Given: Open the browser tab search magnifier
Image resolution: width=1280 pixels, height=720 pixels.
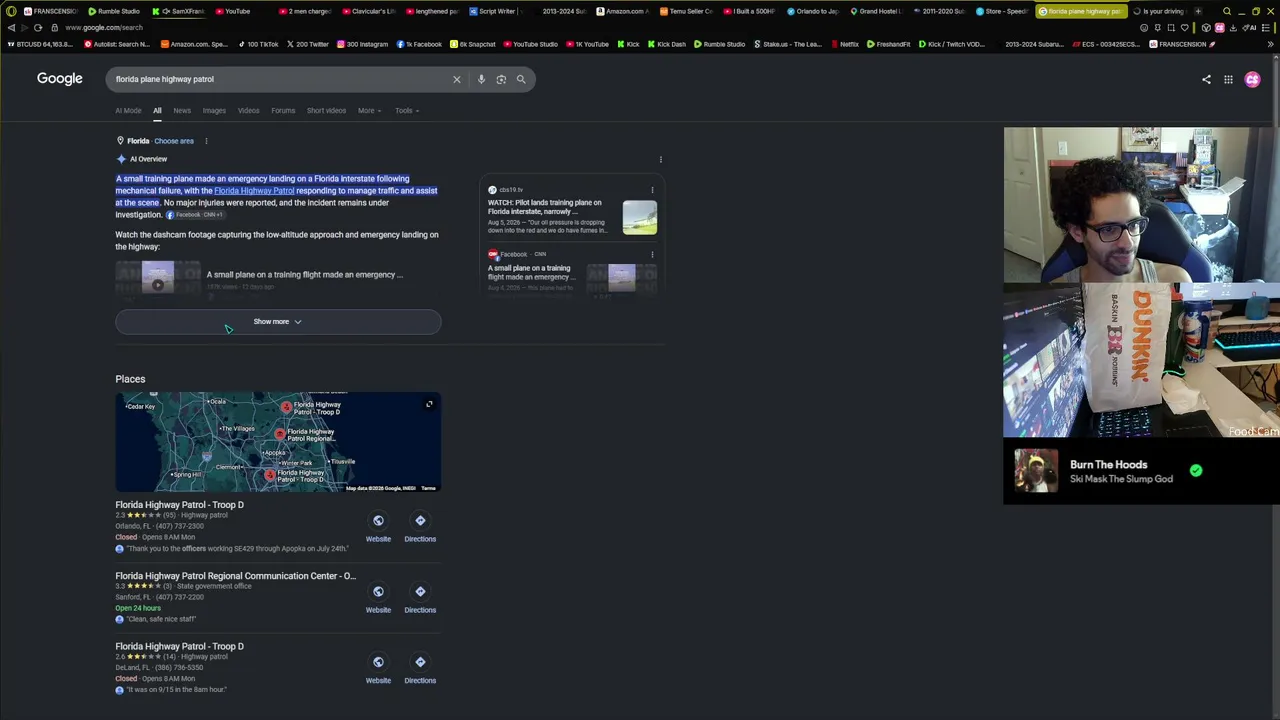Looking at the screenshot, I should pyautogui.click(x=1227, y=11).
